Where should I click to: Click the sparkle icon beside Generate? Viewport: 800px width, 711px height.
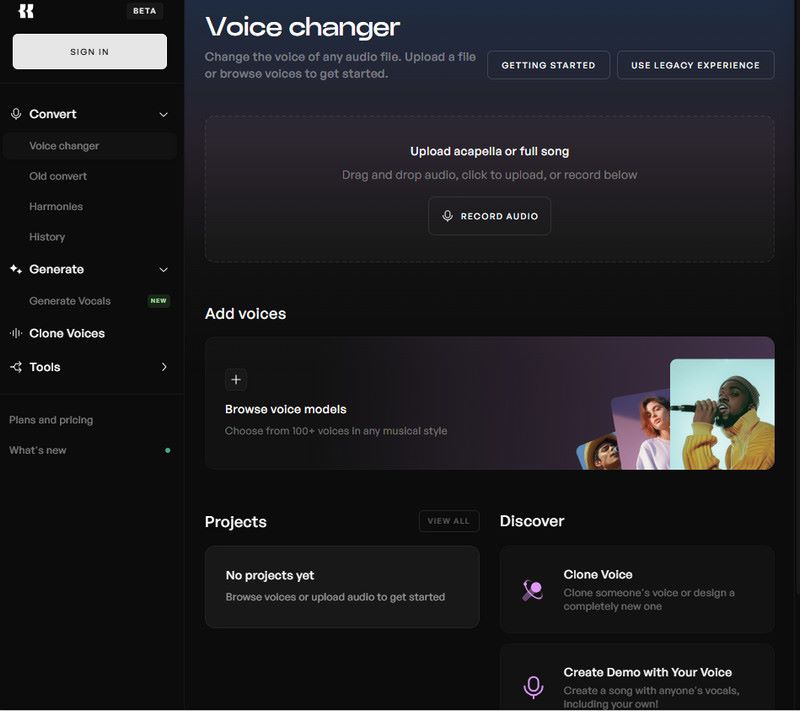(x=16, y=269)
